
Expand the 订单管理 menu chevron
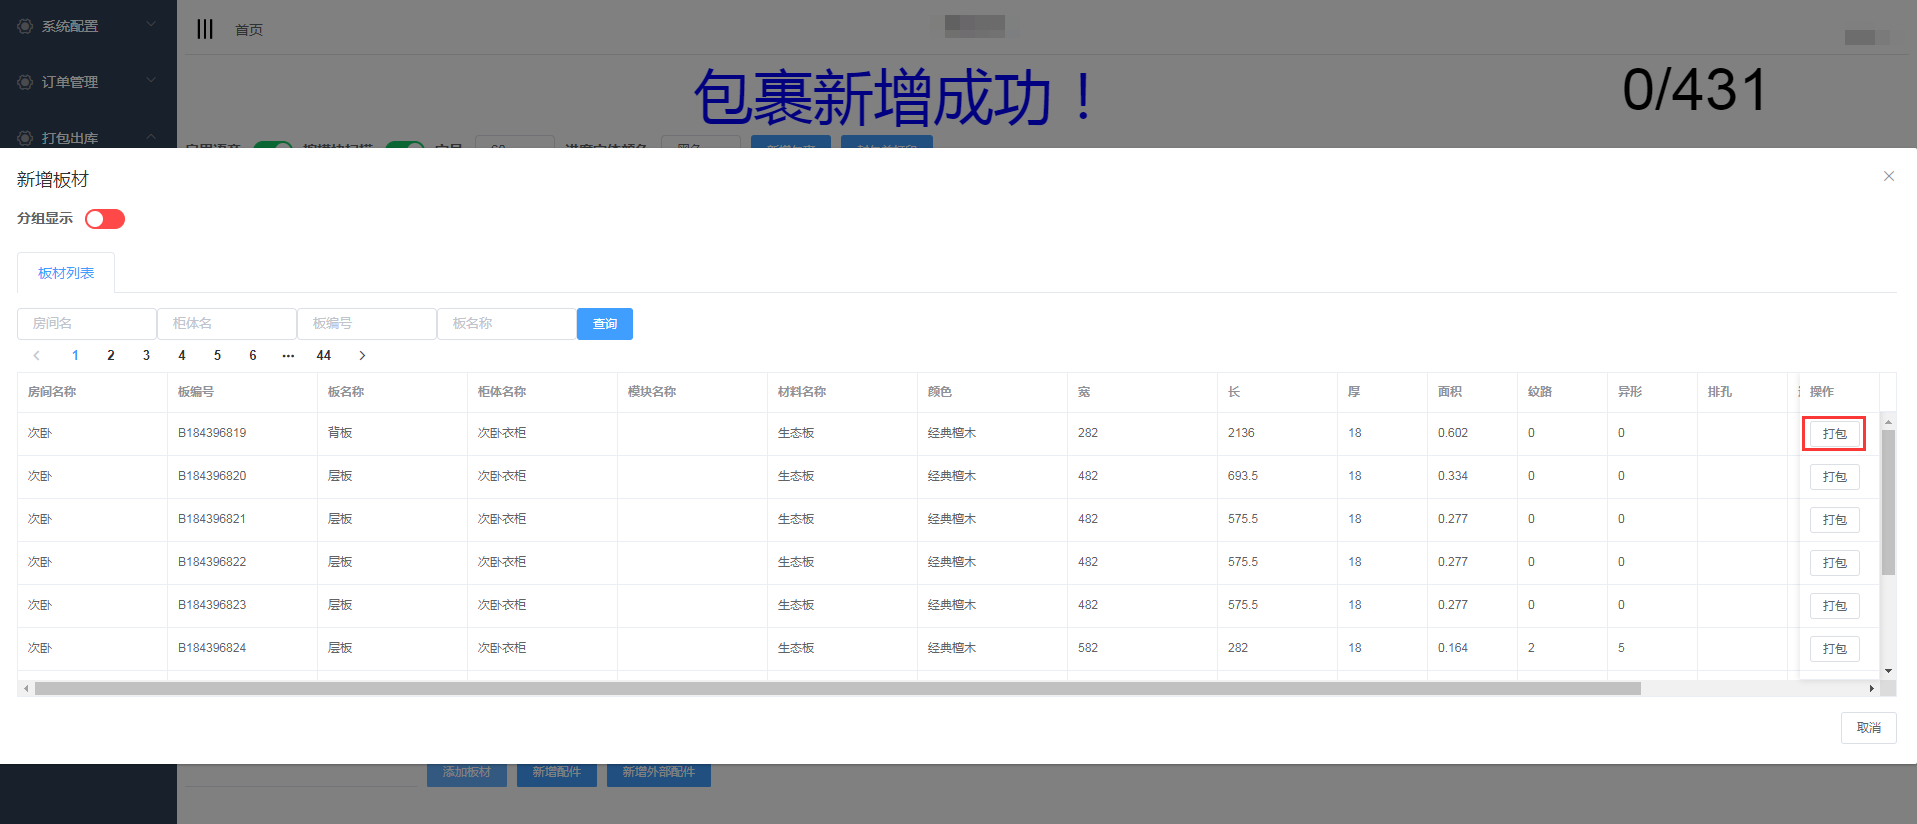point(151,81)
